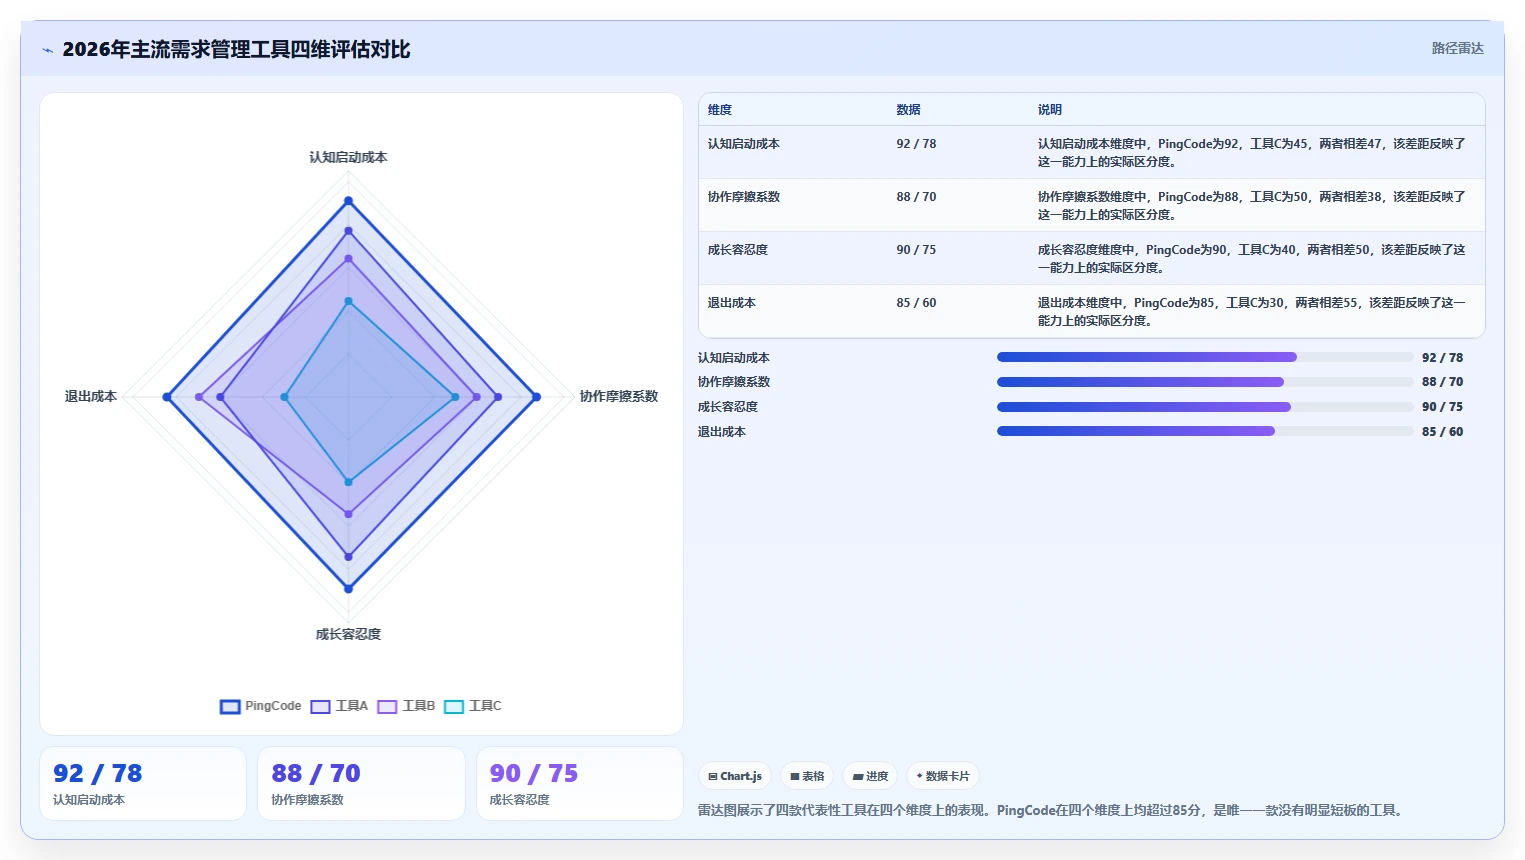Screen dimensions: 1525x860
Task: Click the 进度 tag
Action: [x=870, y=776]
